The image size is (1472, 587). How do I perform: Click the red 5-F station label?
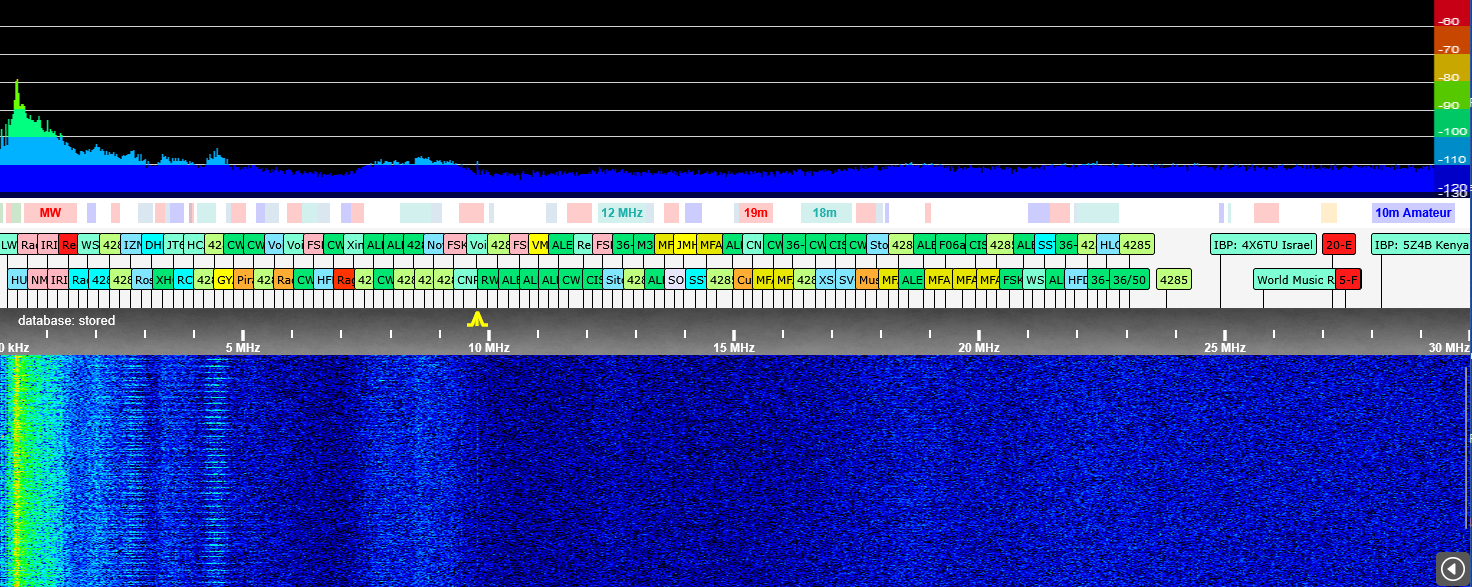(x=1349, y=280)
